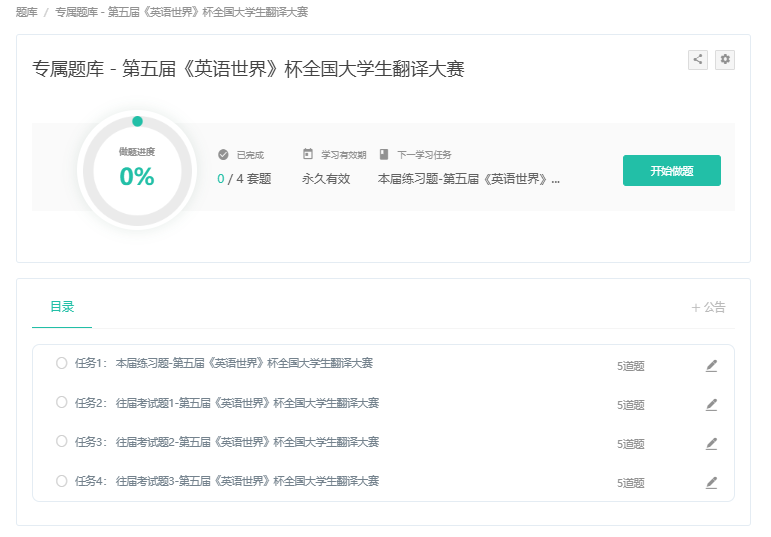Select radio circle for 任务2
Image resolution: width=771 pixels, height=537 pixels.
click(x=62, y=402)
